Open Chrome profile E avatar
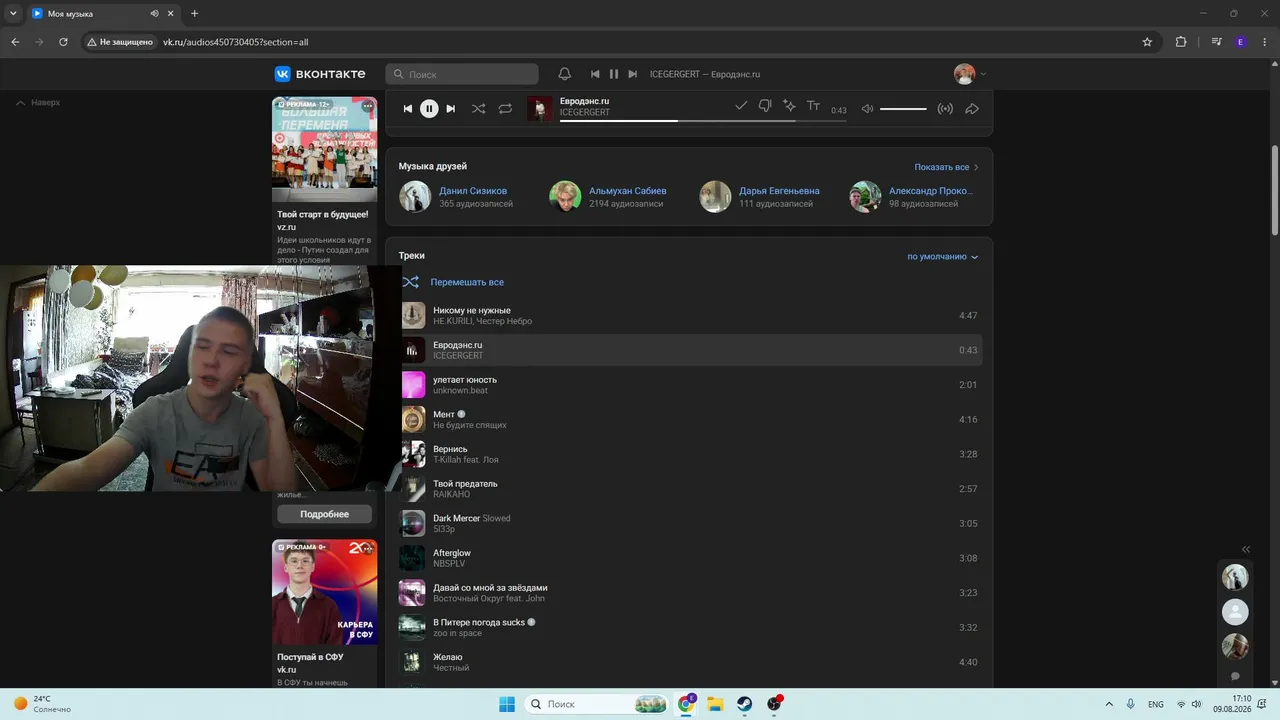The image size is (1280, 720). click(x=1241, y=42)
